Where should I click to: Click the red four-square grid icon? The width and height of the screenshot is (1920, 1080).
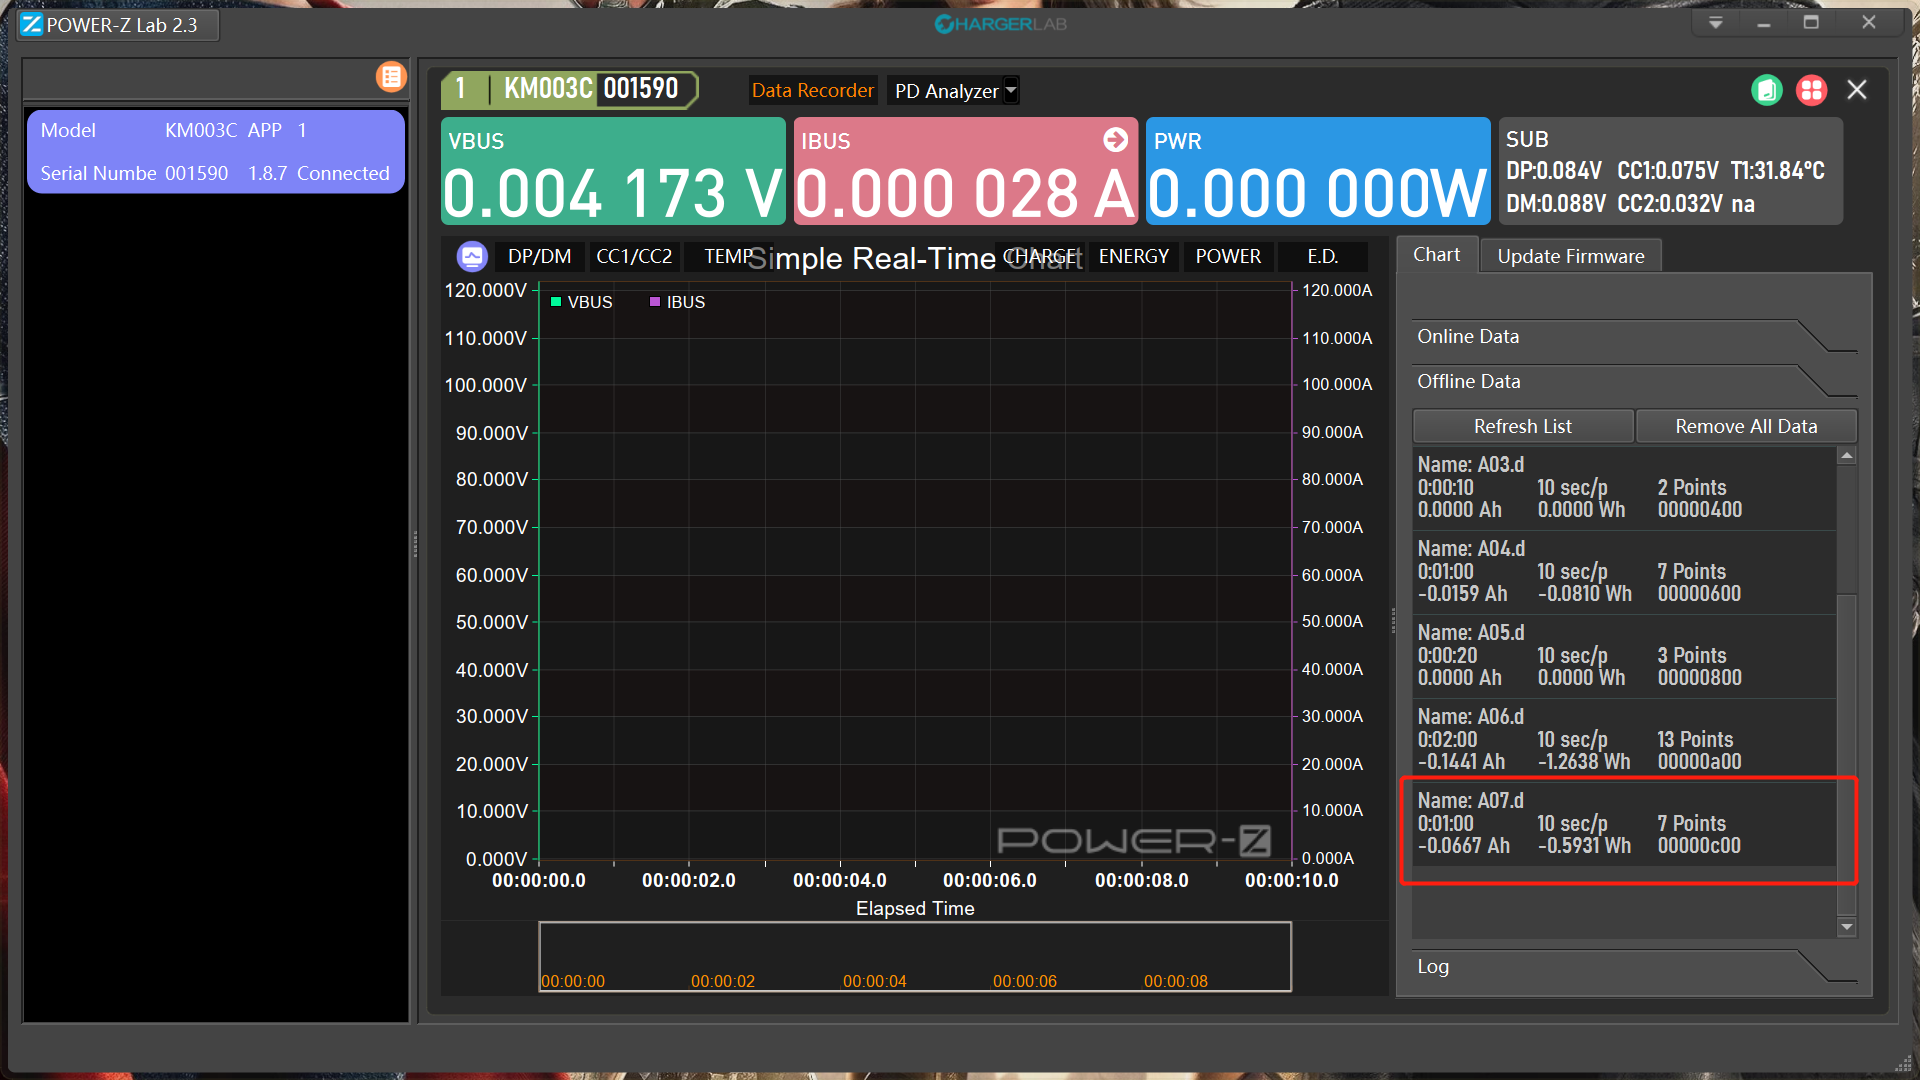(1811, 90)
